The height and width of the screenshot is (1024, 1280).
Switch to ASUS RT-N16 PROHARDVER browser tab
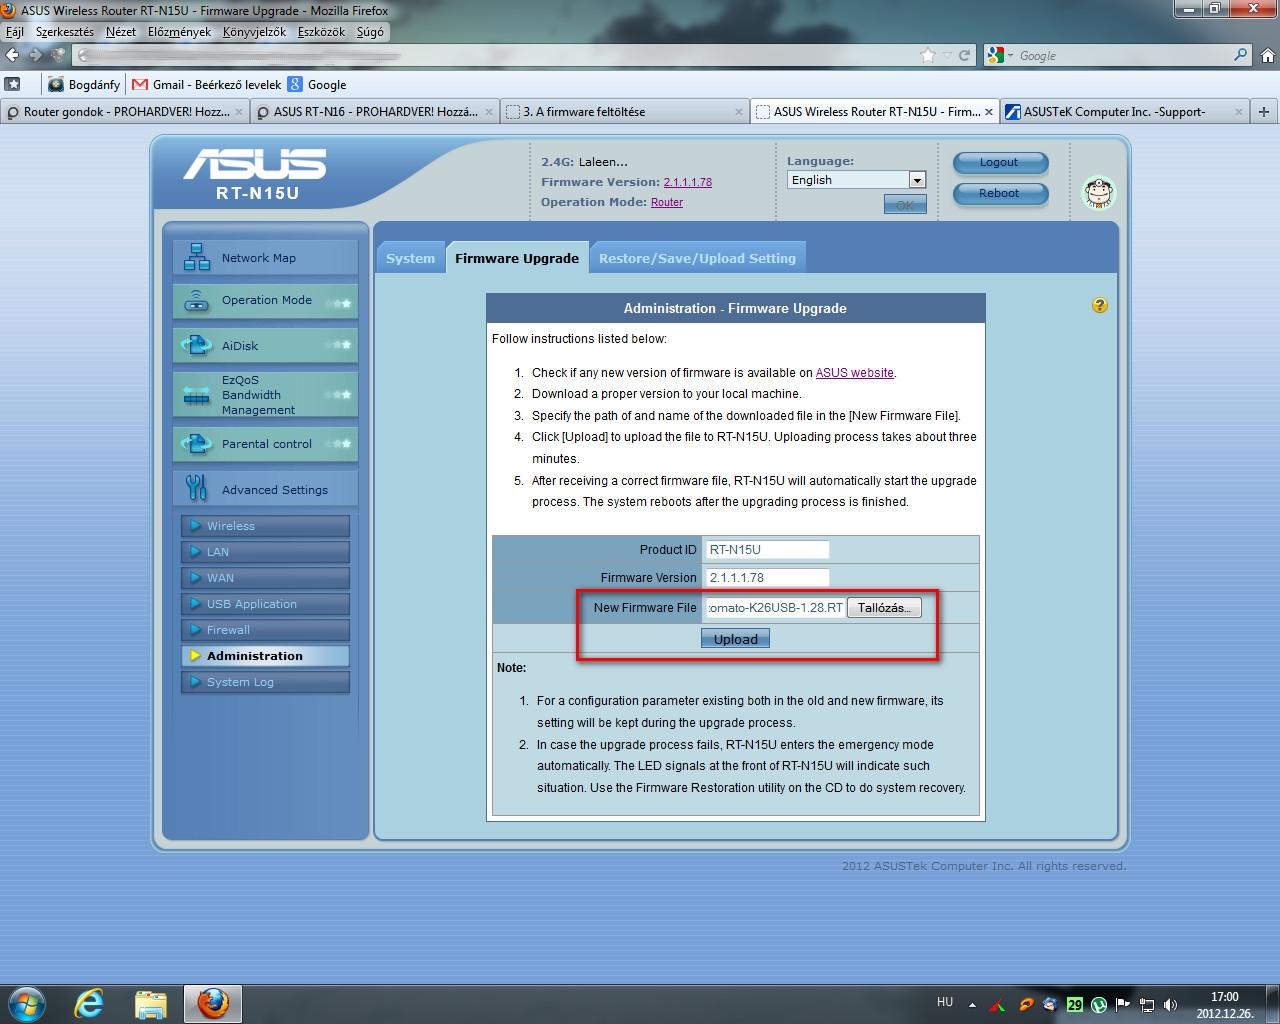point(375,112)
